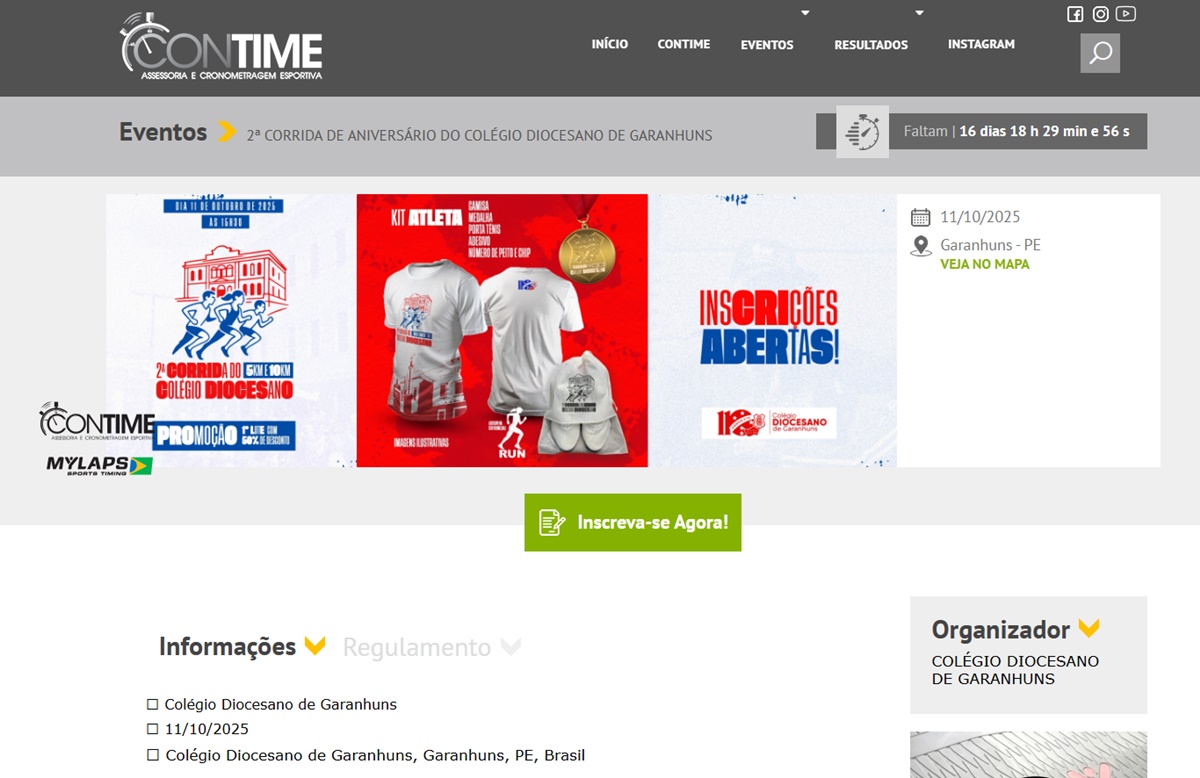Click the calendar icon beside 11/10/2025
Screen dimensions: 1200x778
pyautogui.click(x=921, y=217)
